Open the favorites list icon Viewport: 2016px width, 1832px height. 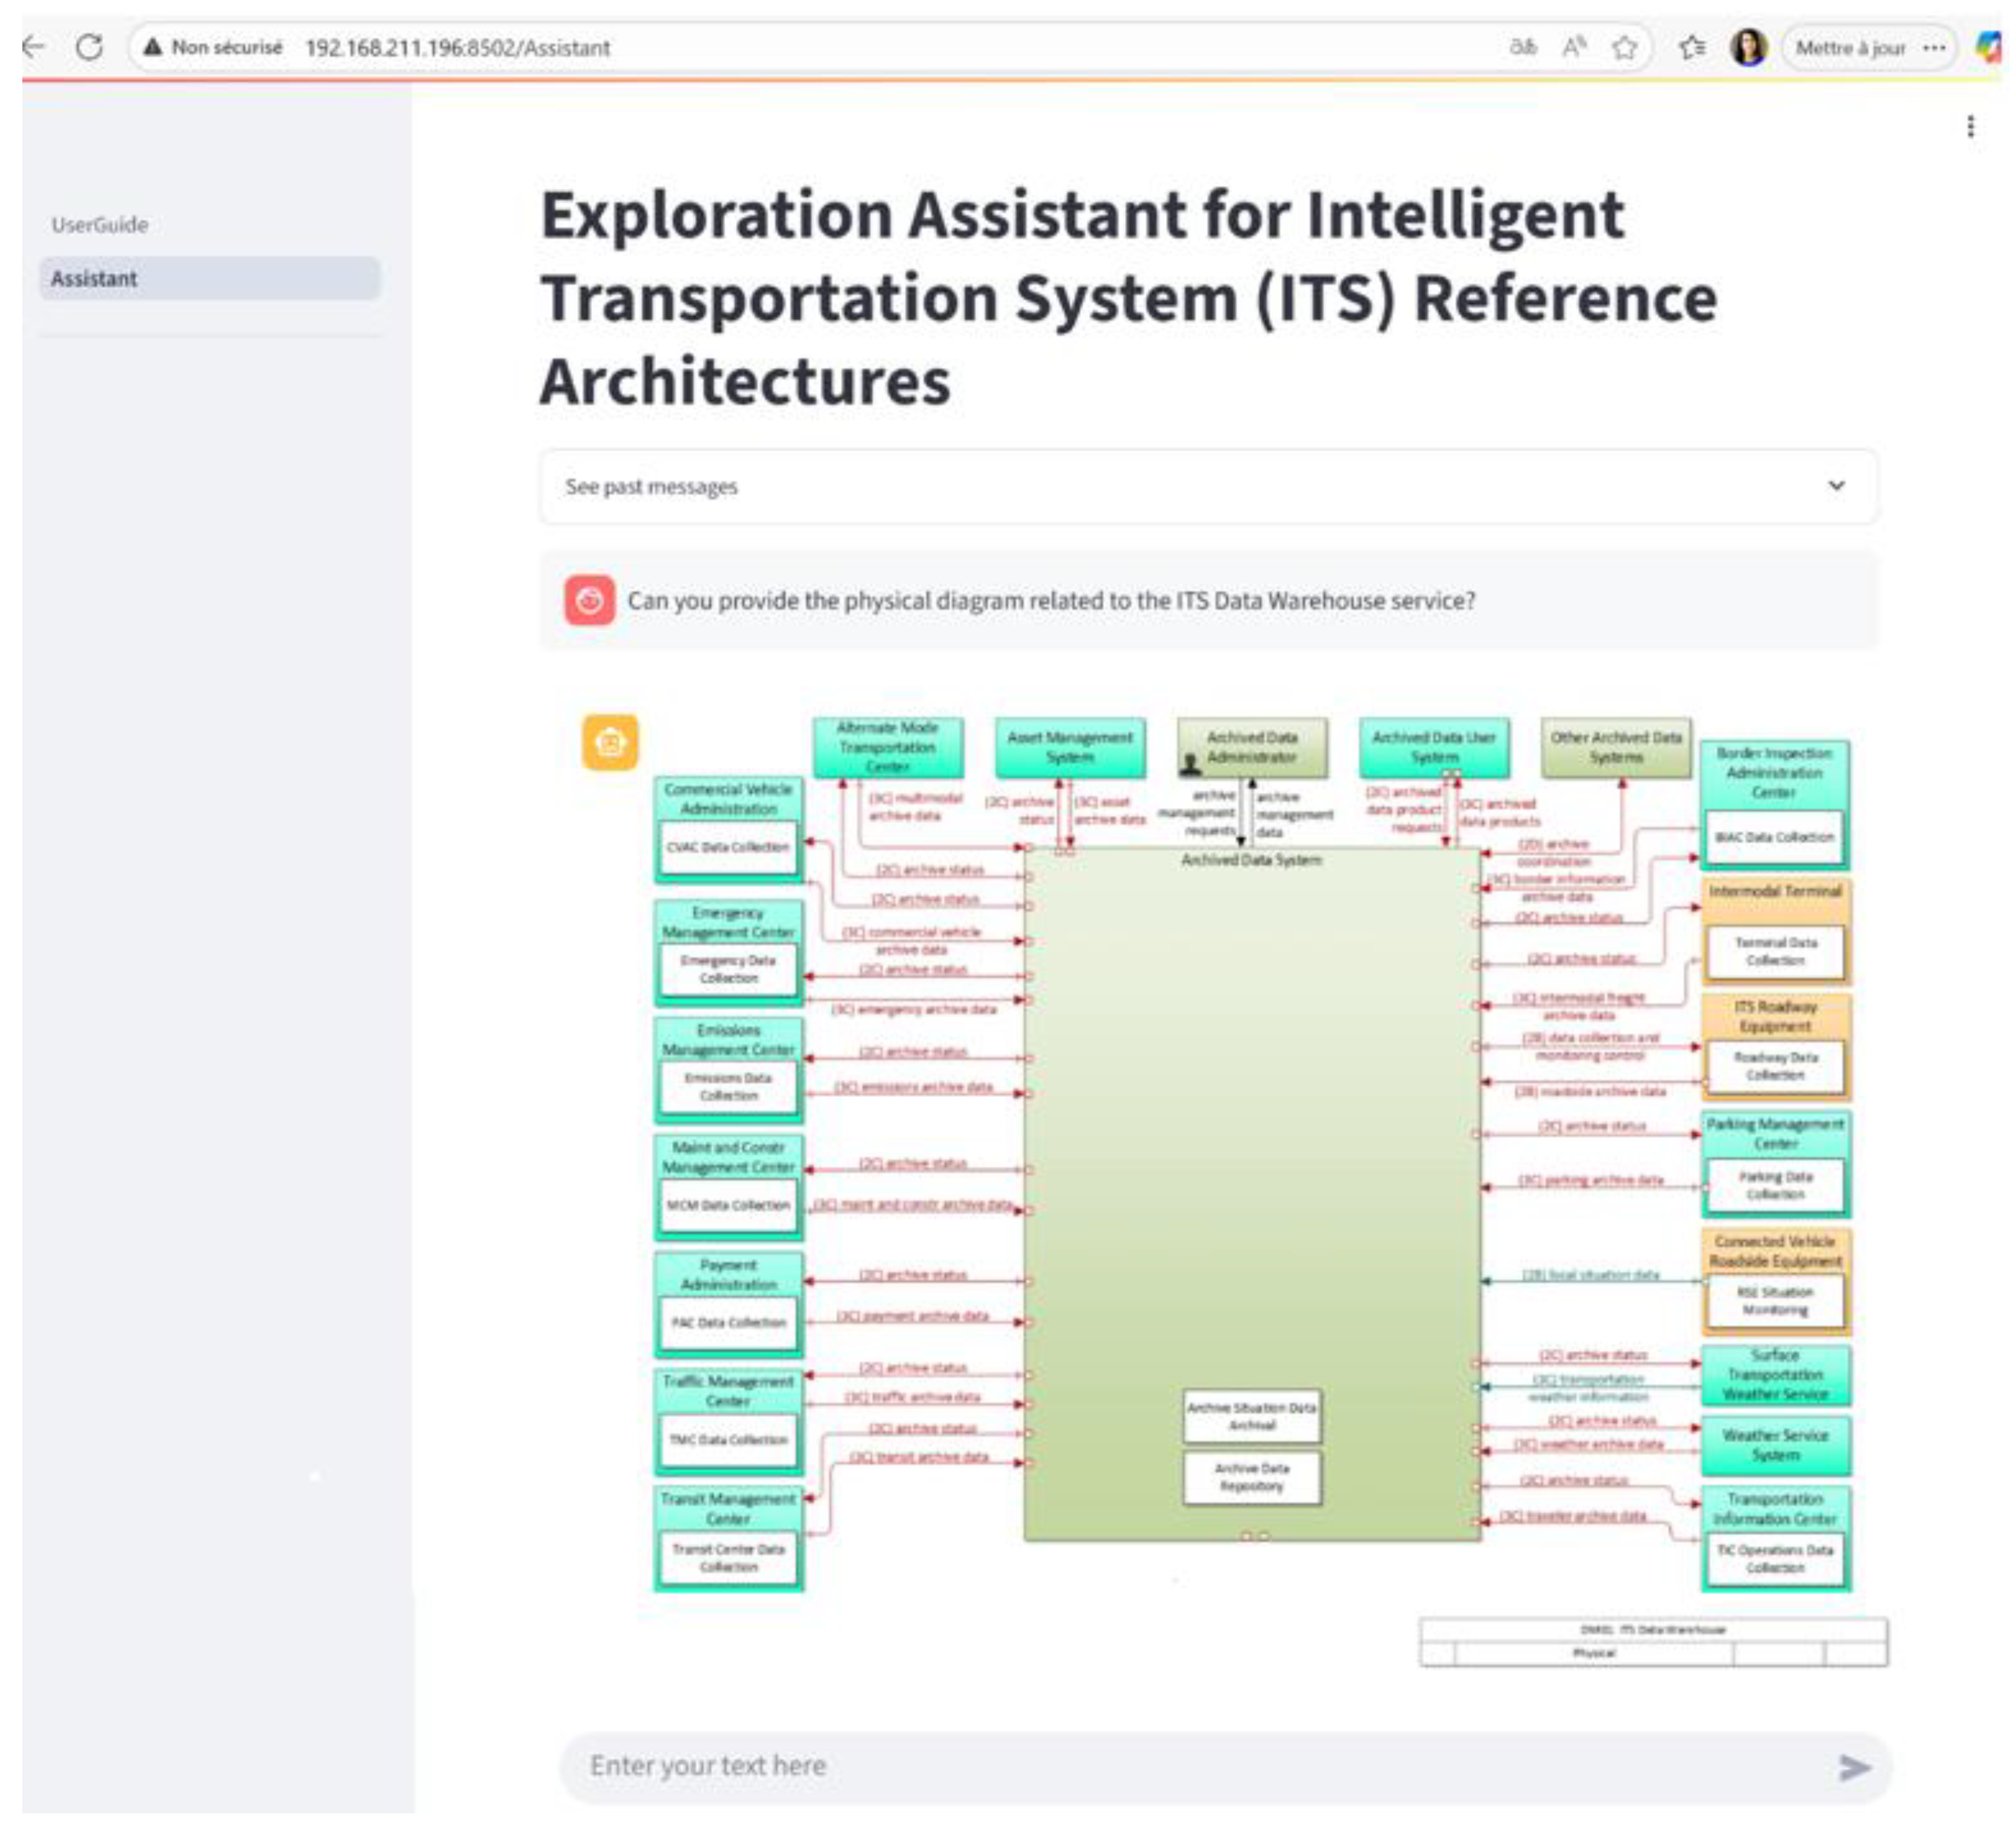[x=1692, y=47]
